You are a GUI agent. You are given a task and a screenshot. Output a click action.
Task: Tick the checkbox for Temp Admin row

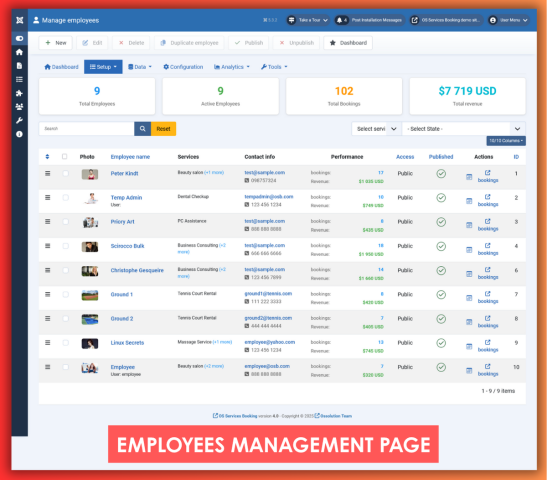[x=66, y=198]
